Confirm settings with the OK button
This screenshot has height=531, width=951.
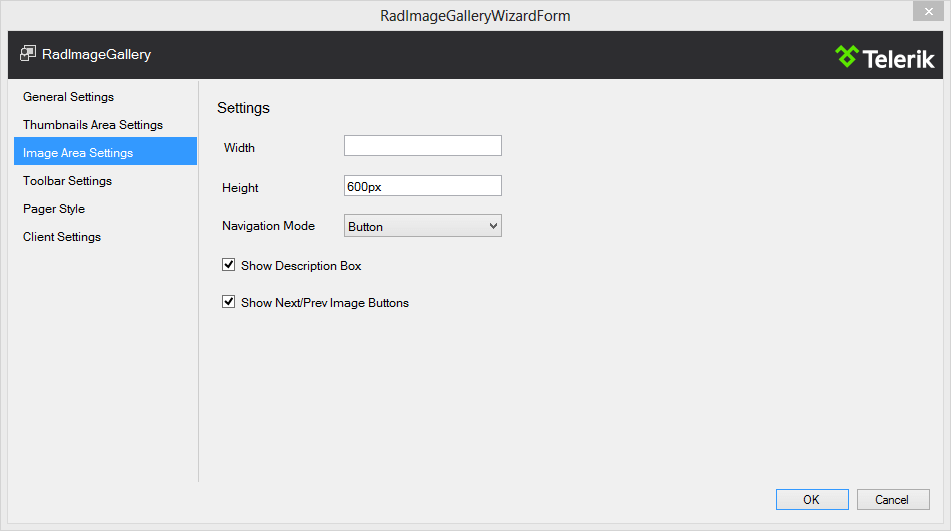coord(811,499)
